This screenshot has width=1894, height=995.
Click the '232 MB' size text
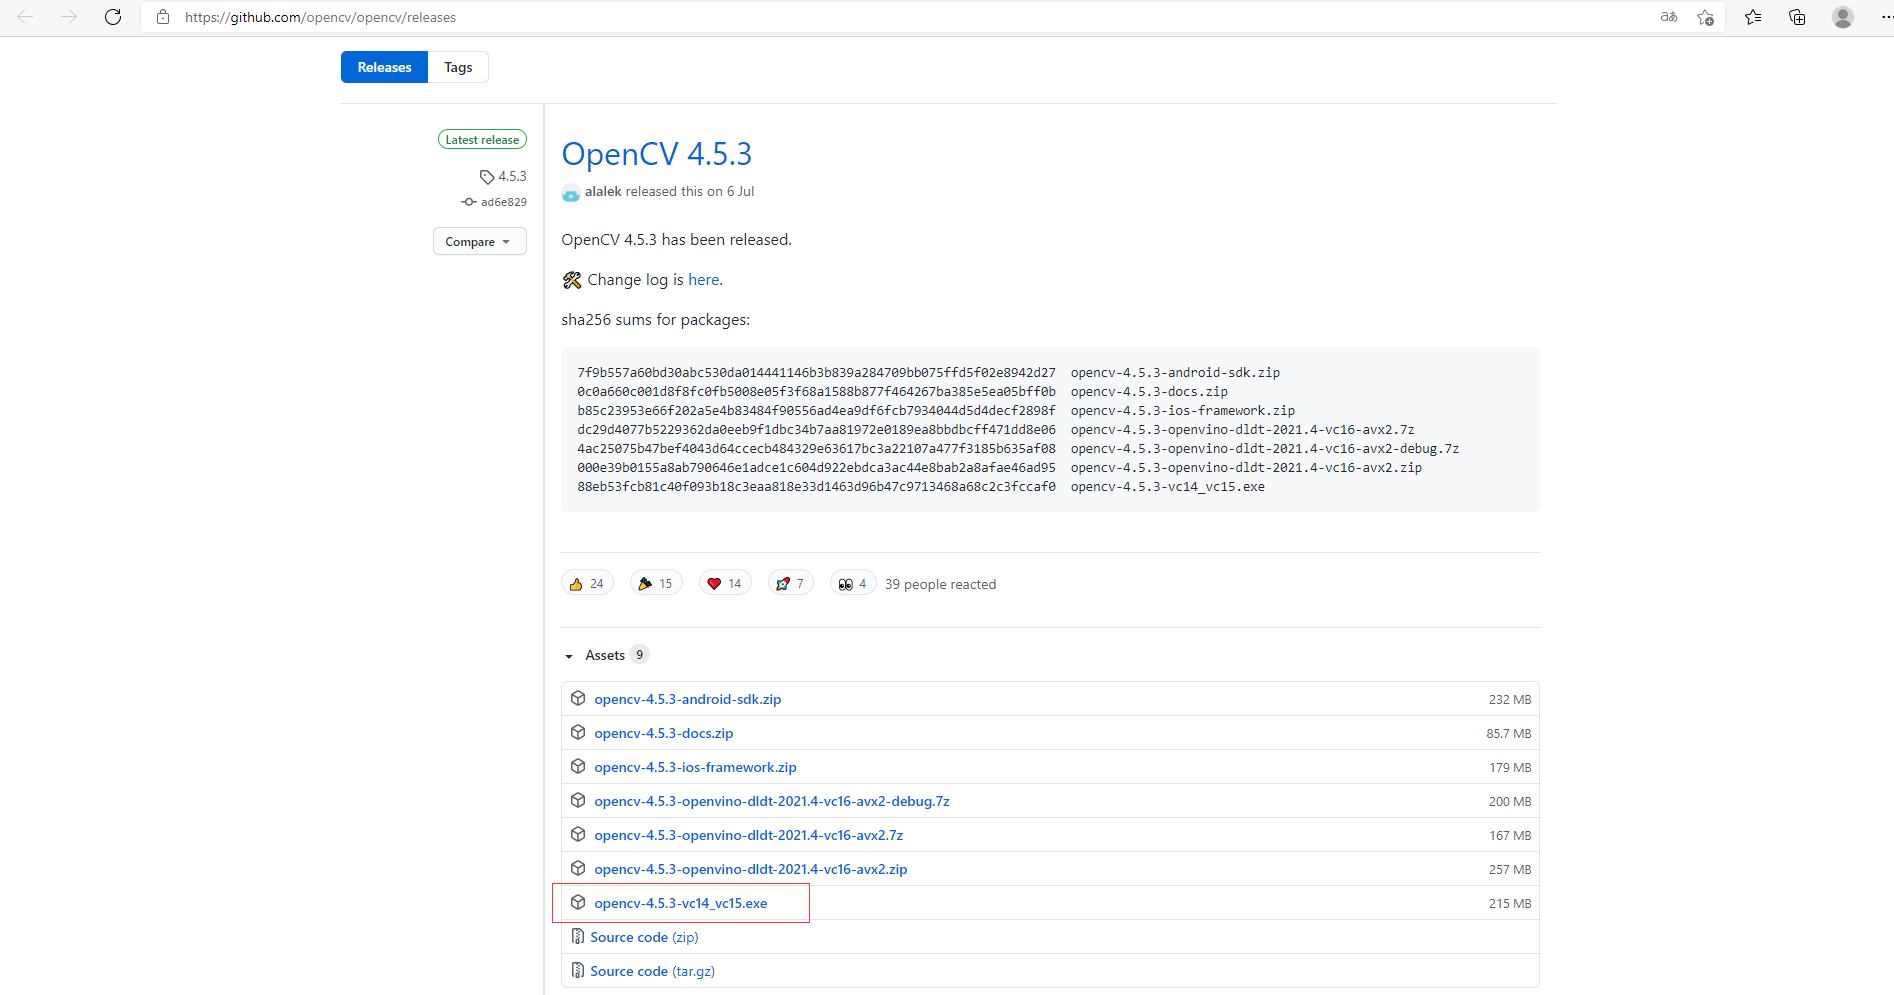tap(1510, 699)
